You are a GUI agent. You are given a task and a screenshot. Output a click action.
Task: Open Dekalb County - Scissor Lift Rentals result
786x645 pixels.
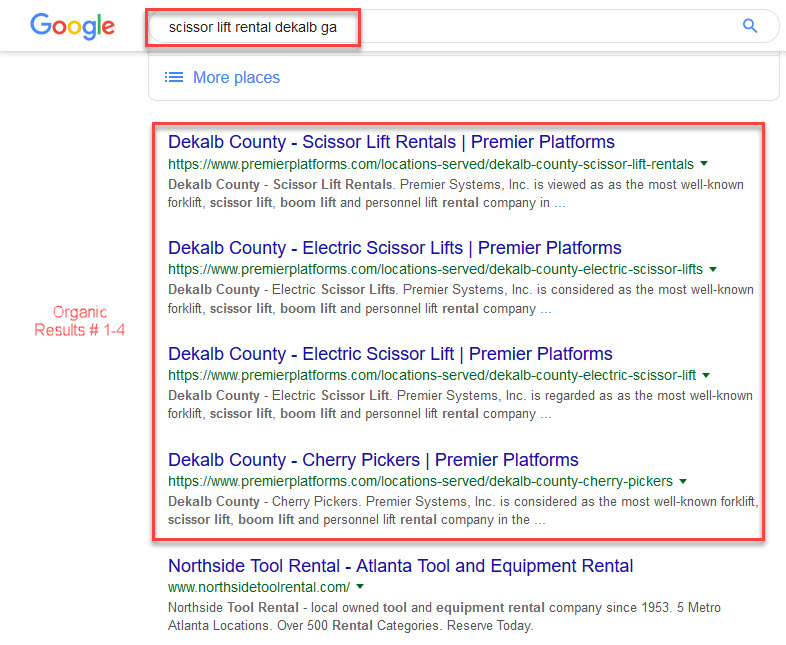coord(391,142)
